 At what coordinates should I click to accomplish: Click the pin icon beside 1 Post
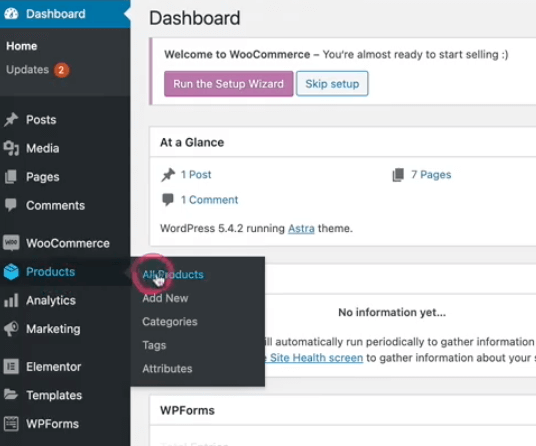[x=168, y=175]
